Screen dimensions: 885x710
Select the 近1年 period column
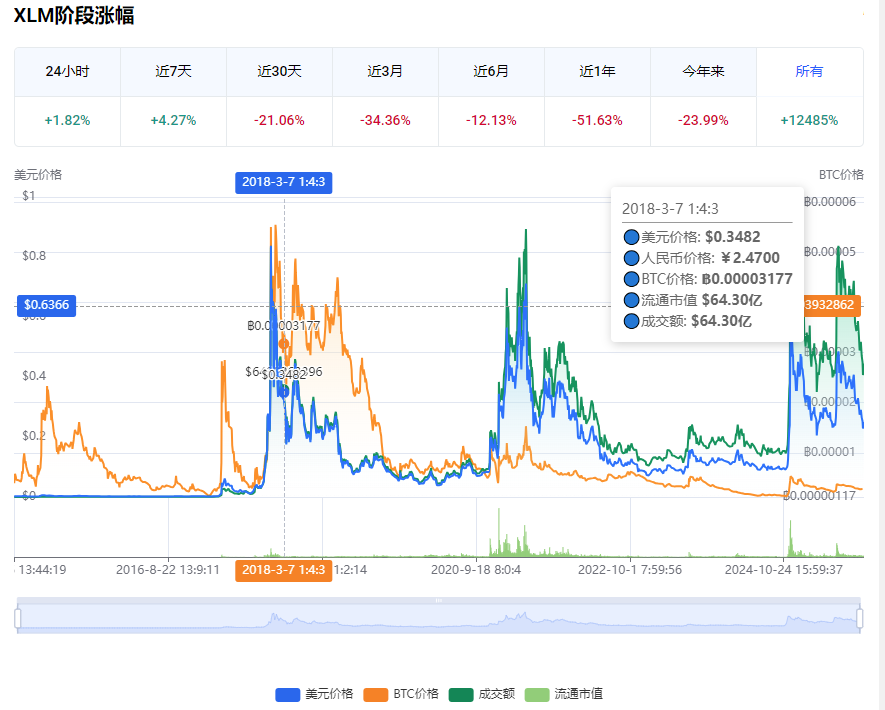point(597,72)
